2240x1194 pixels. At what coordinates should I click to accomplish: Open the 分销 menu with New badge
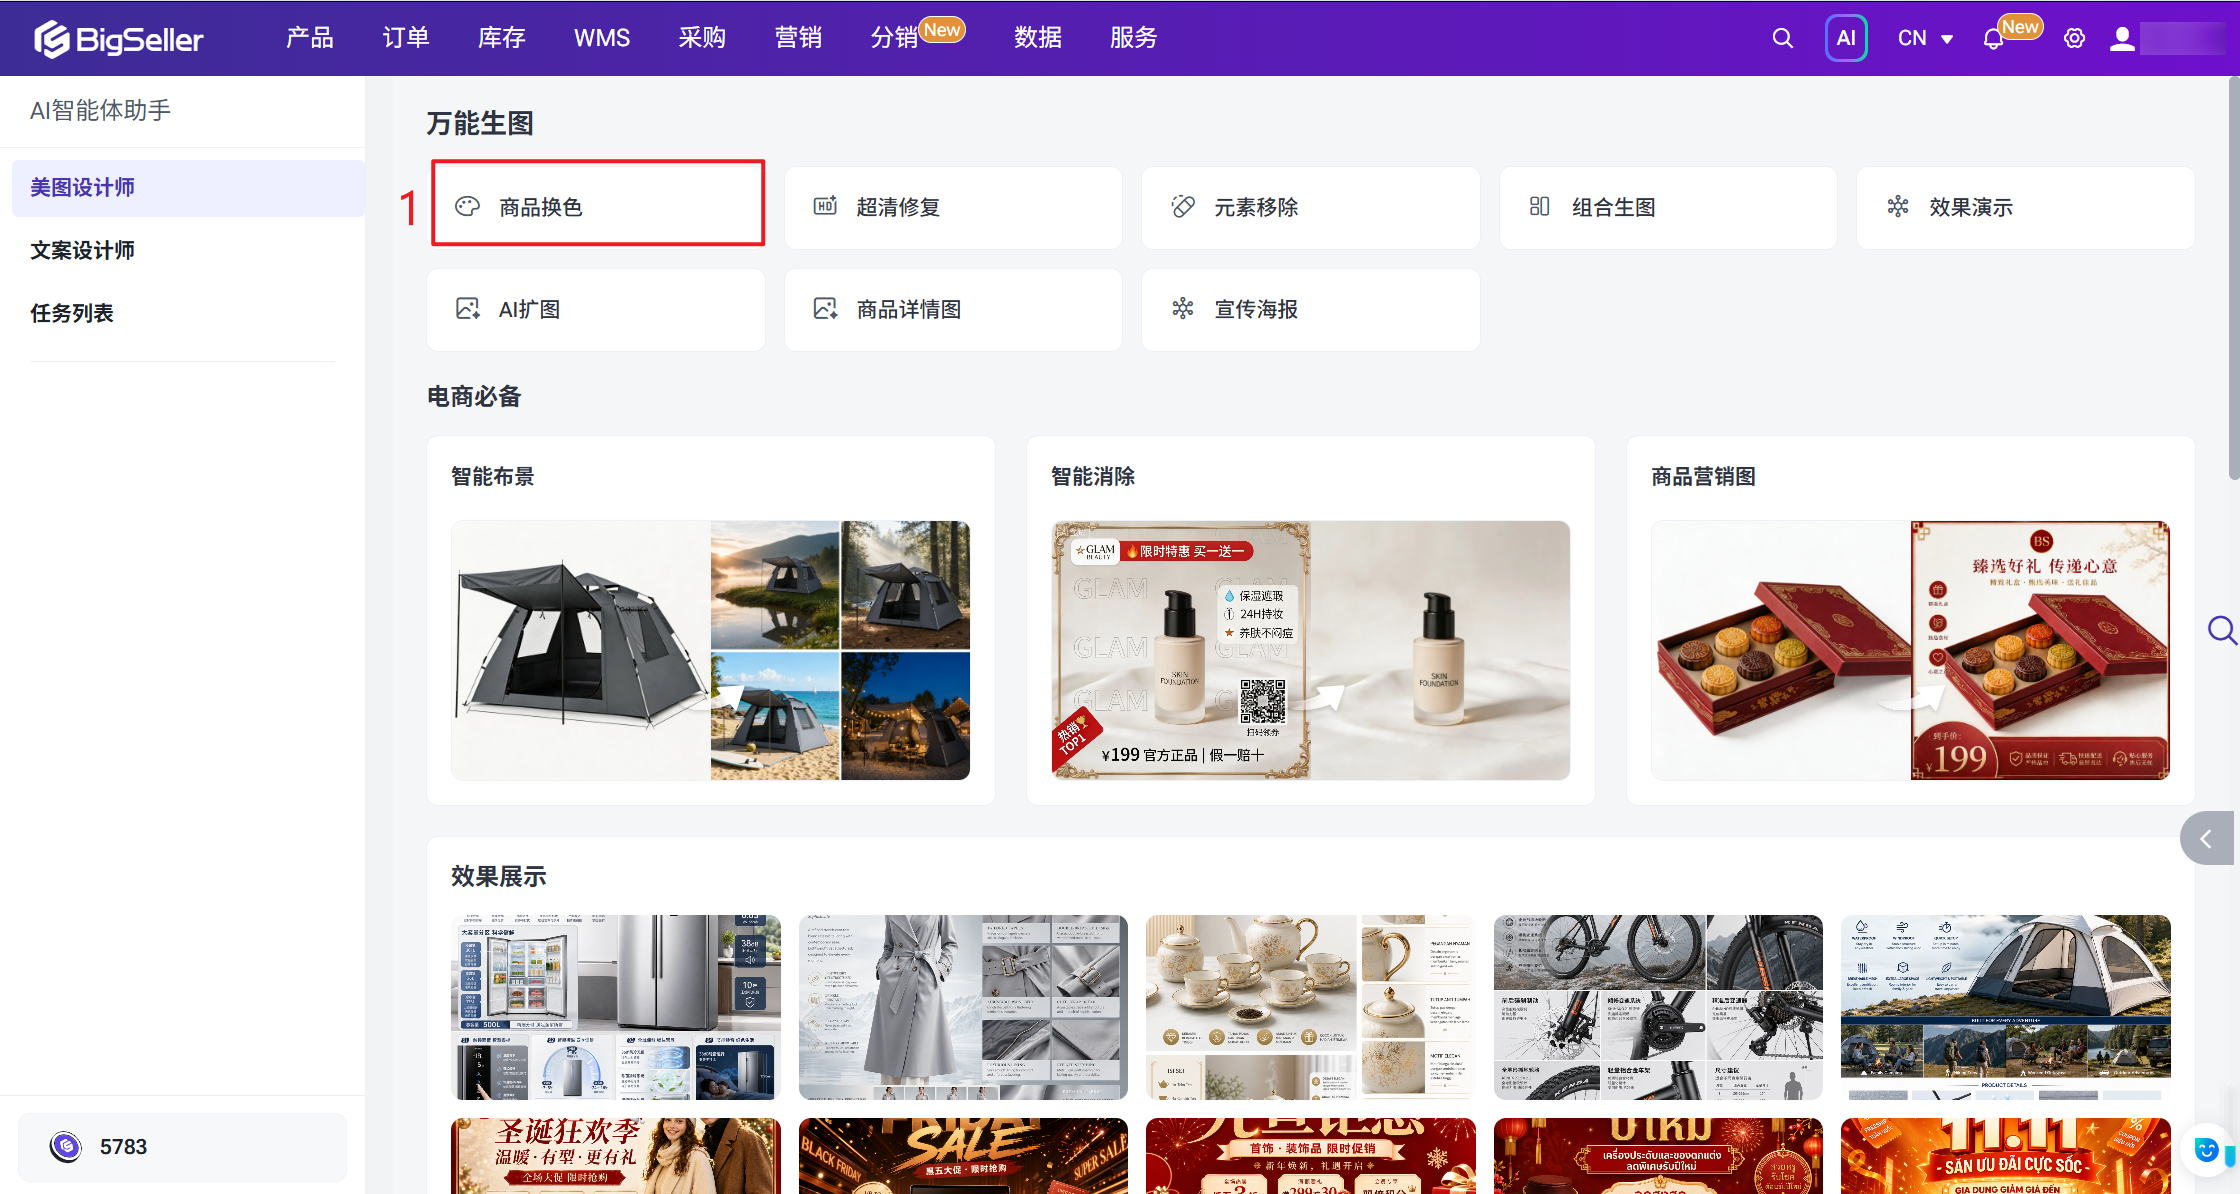pyautogui.click(x=894, y=38)
